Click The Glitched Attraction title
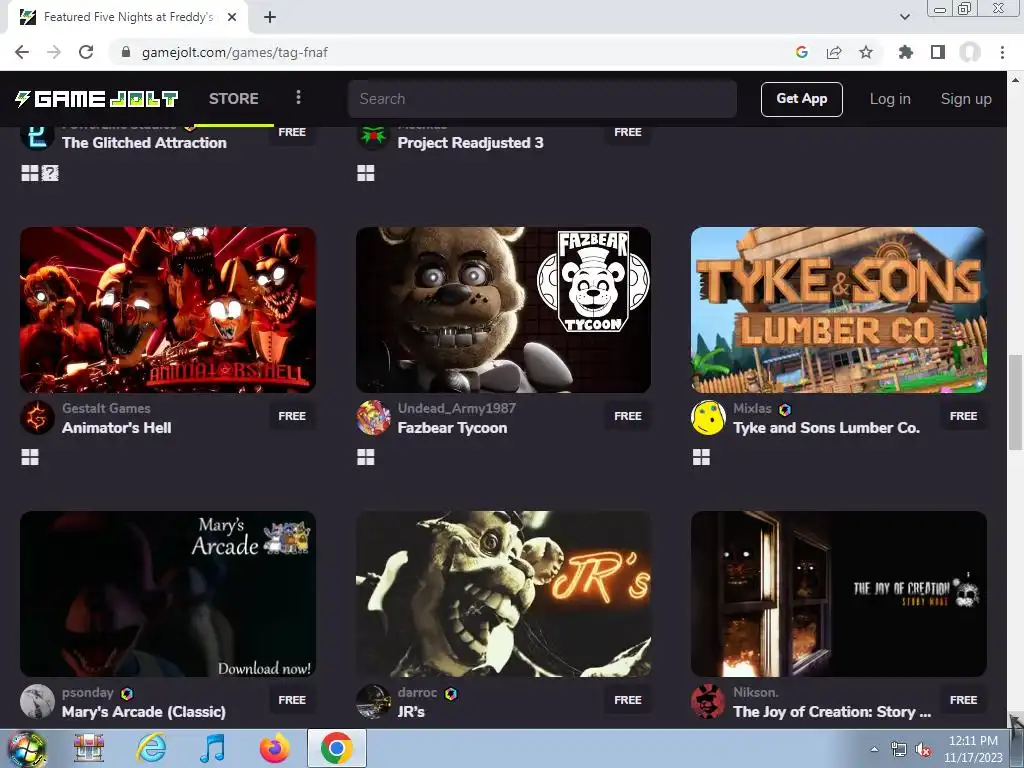The width and height of the screenshot is (1024, 768). click(144, 142)
